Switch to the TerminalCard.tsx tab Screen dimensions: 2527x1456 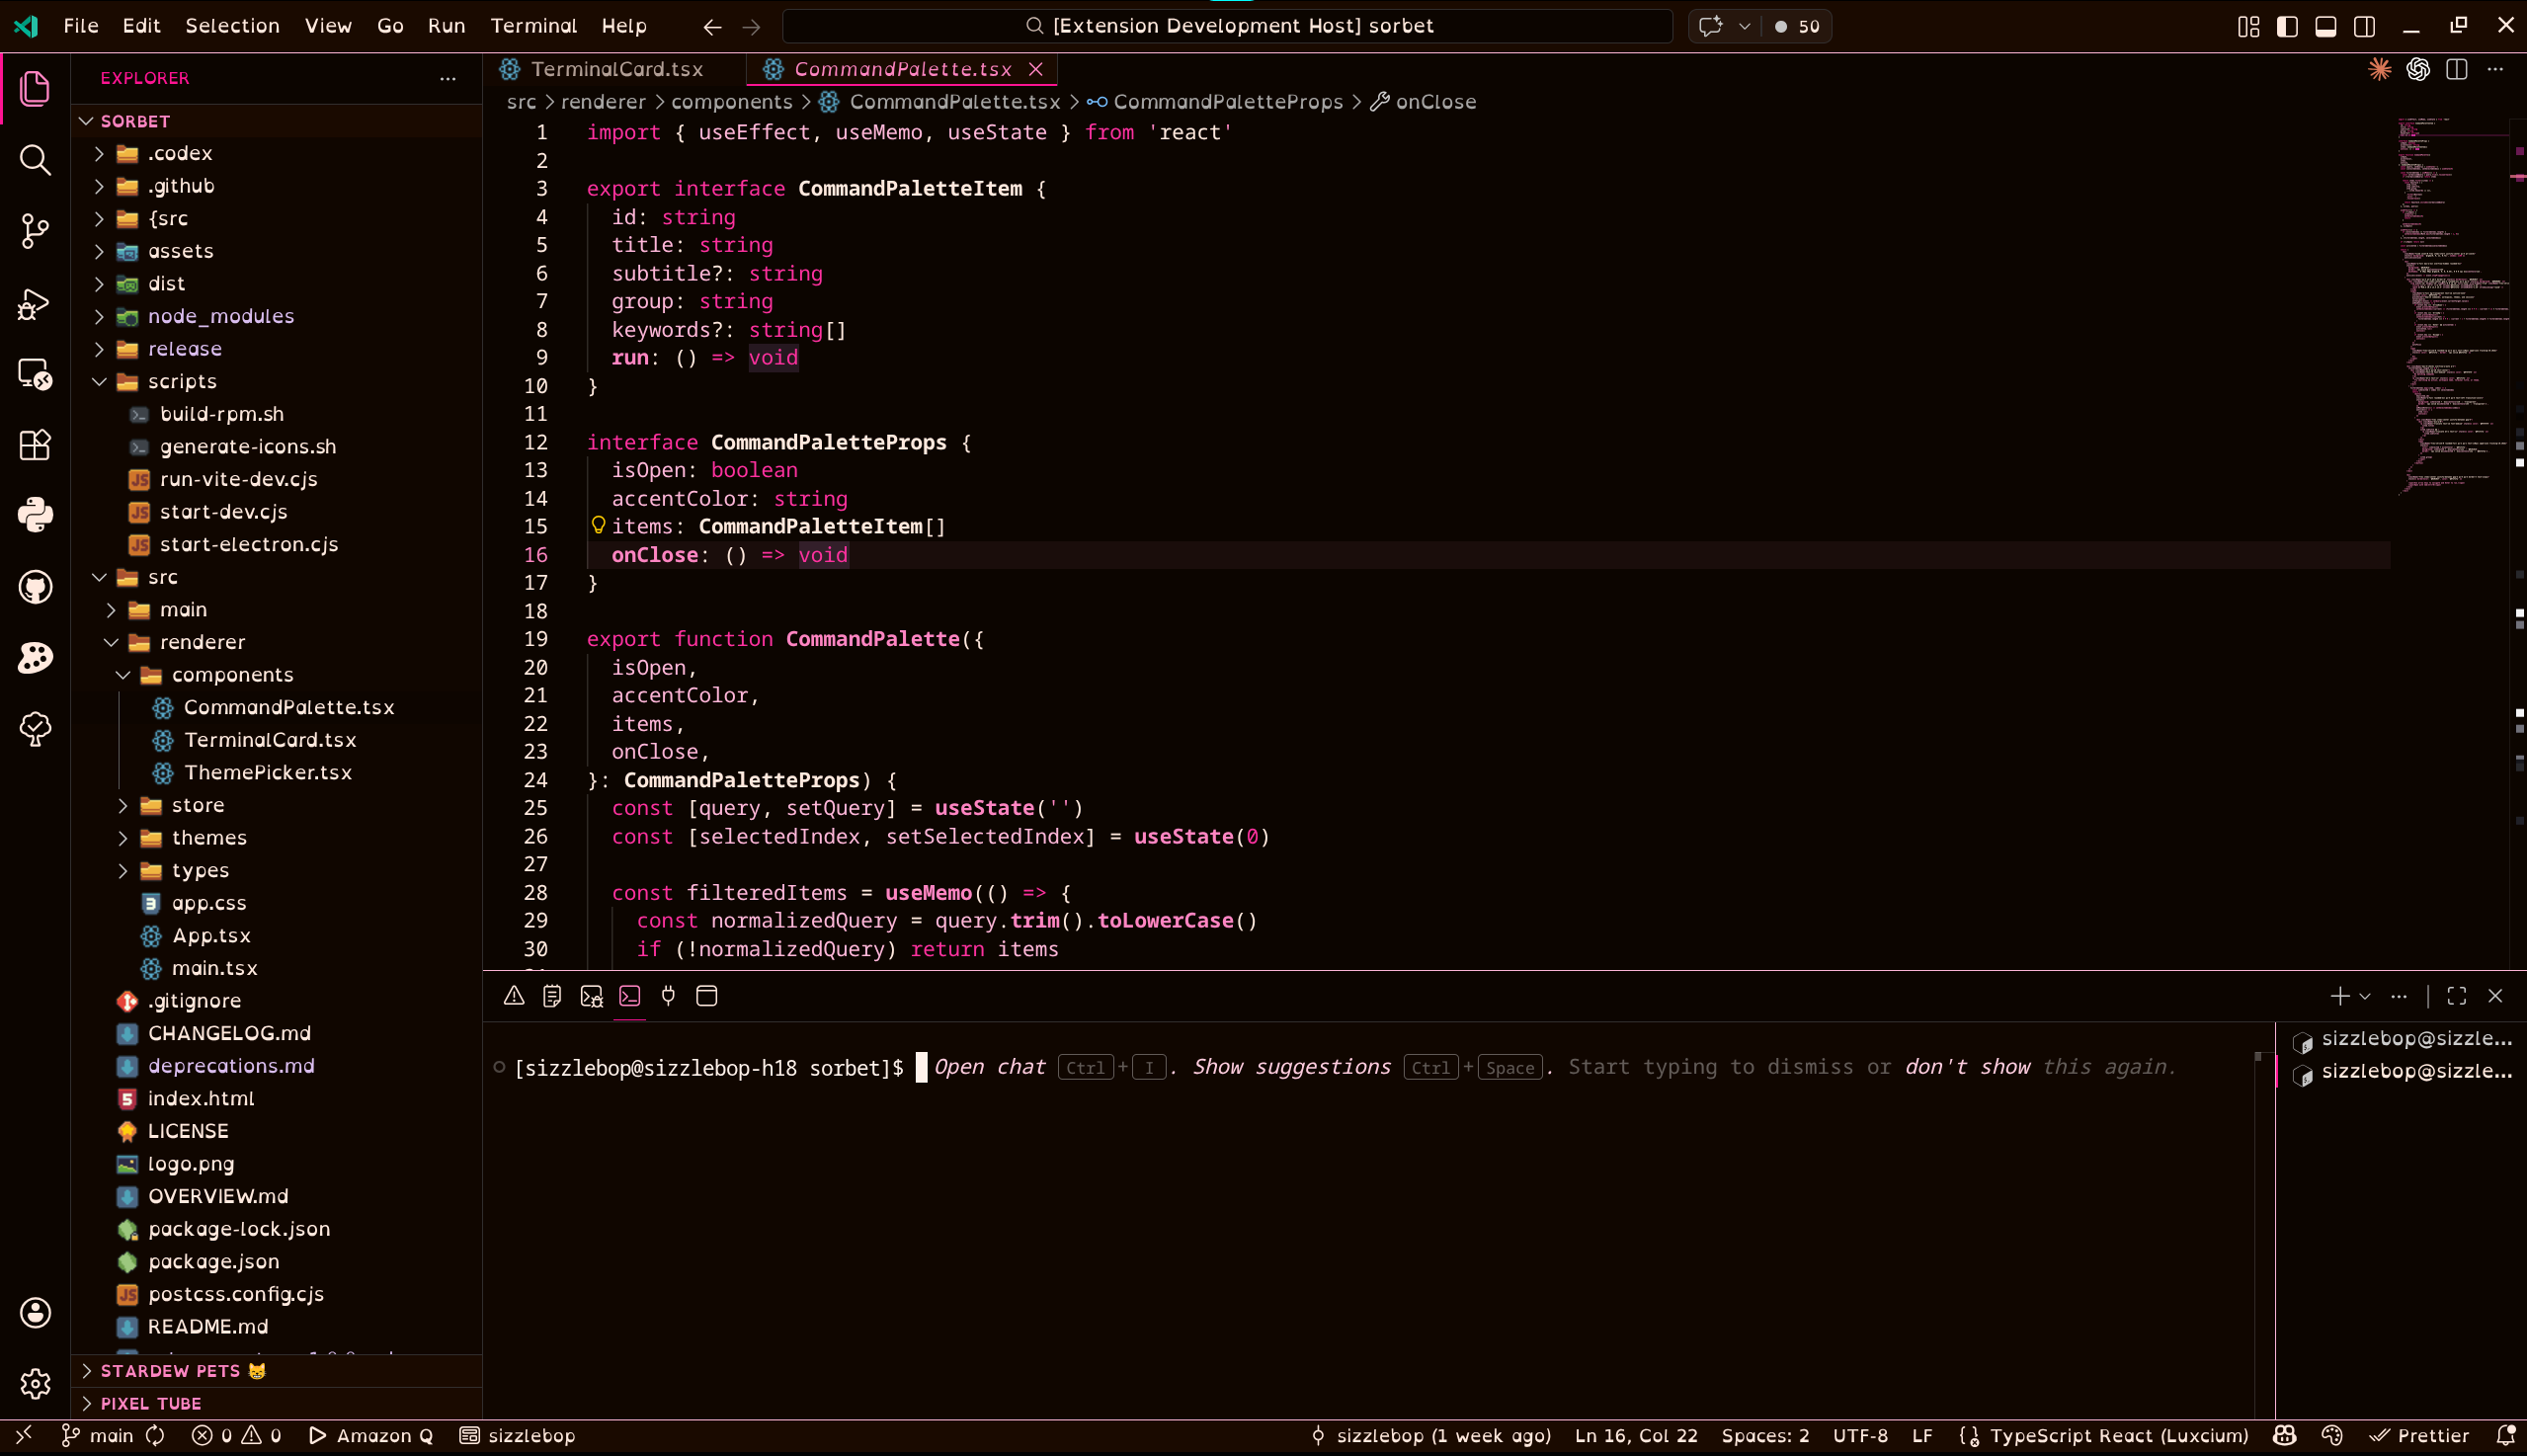616,69
